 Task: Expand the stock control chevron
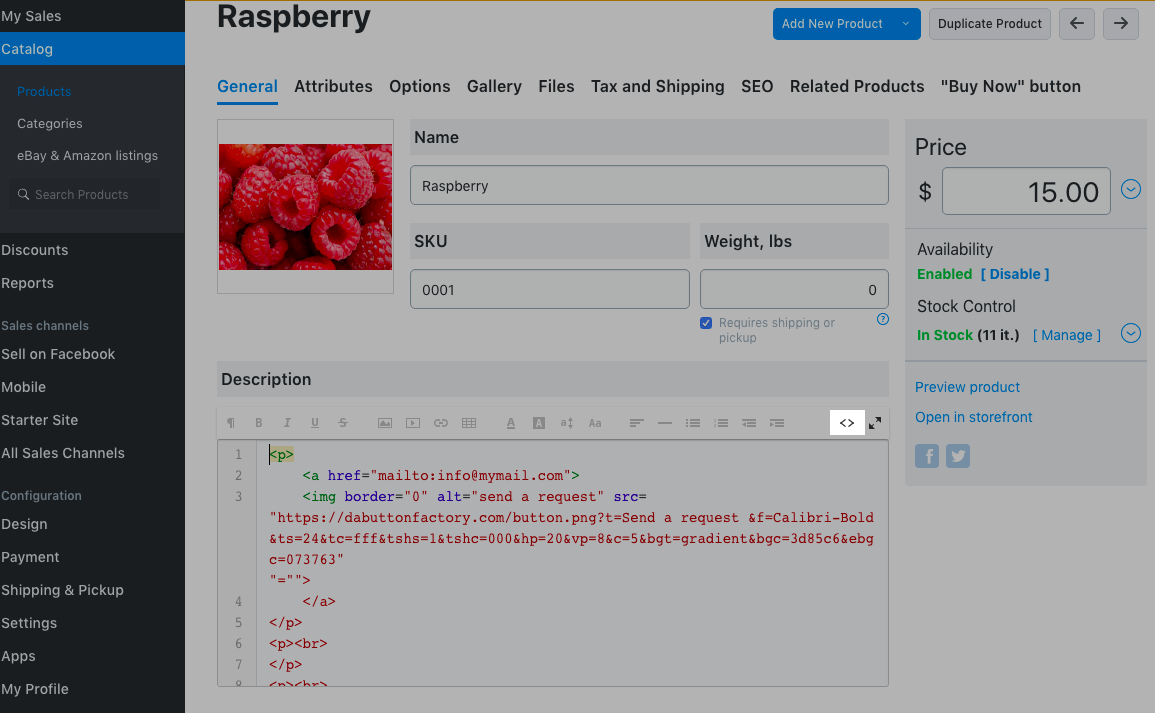(x=1131, y=333)
